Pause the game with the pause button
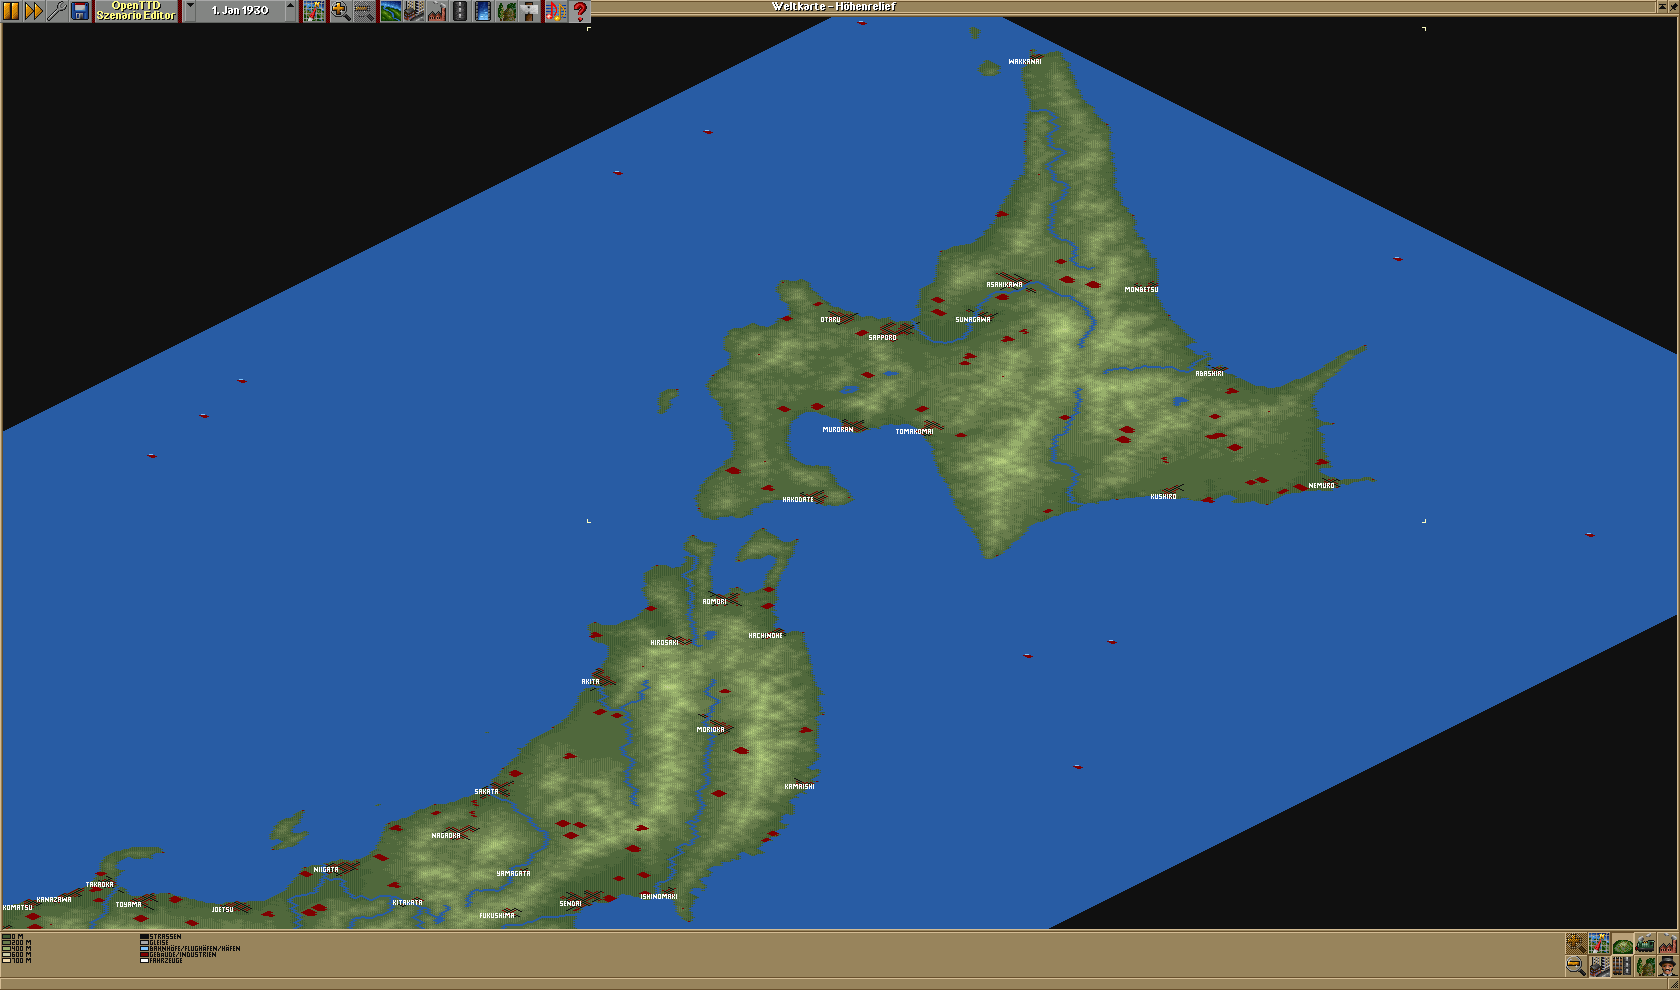This screenshot has height=990, width=1680. click(11, 11)
